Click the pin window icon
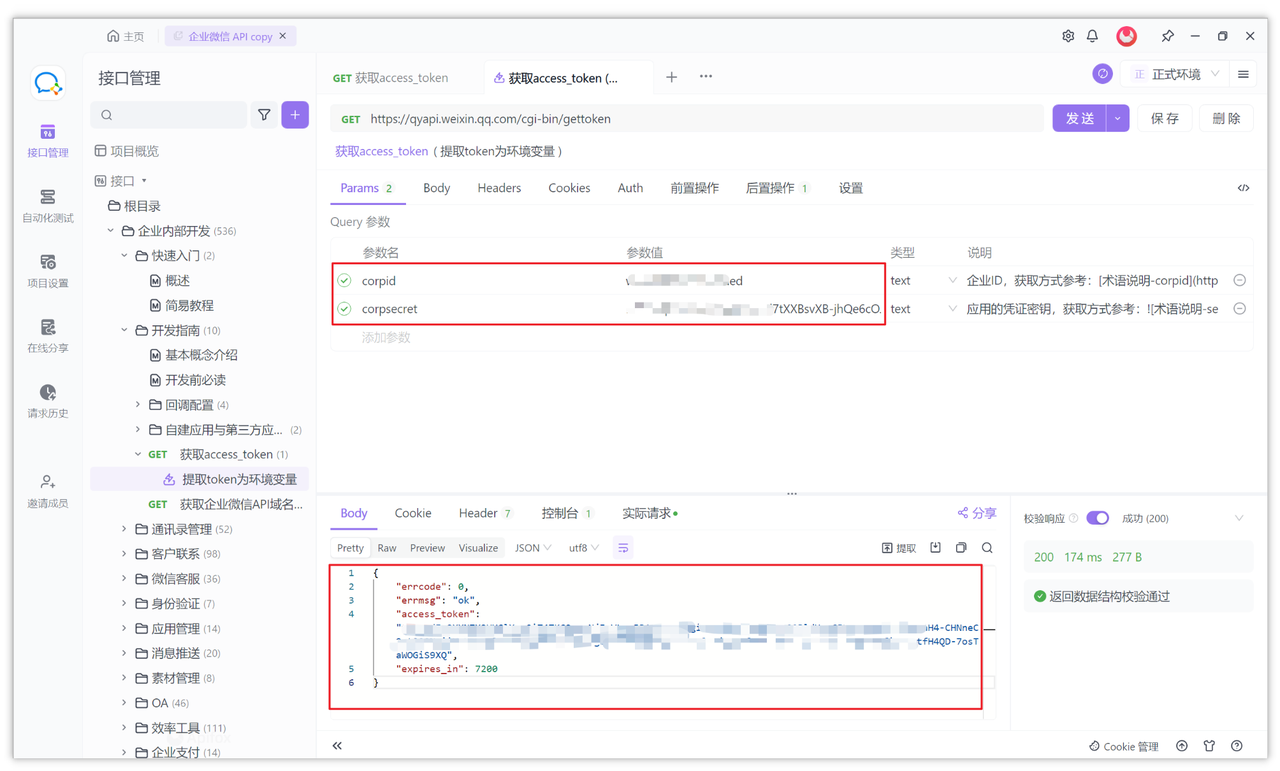Viewport: 1280px width, 771px height. pos(1167,36)
